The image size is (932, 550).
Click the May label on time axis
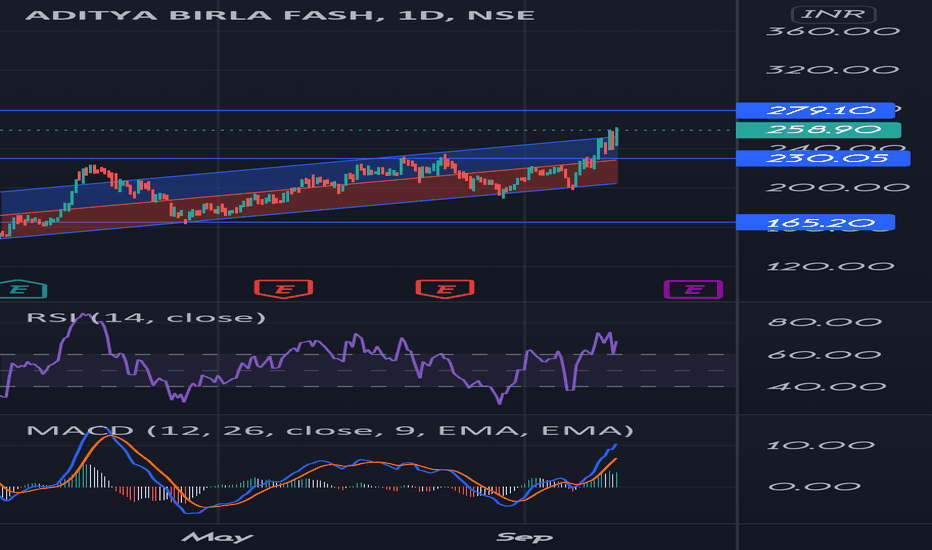tap(217, 538)
